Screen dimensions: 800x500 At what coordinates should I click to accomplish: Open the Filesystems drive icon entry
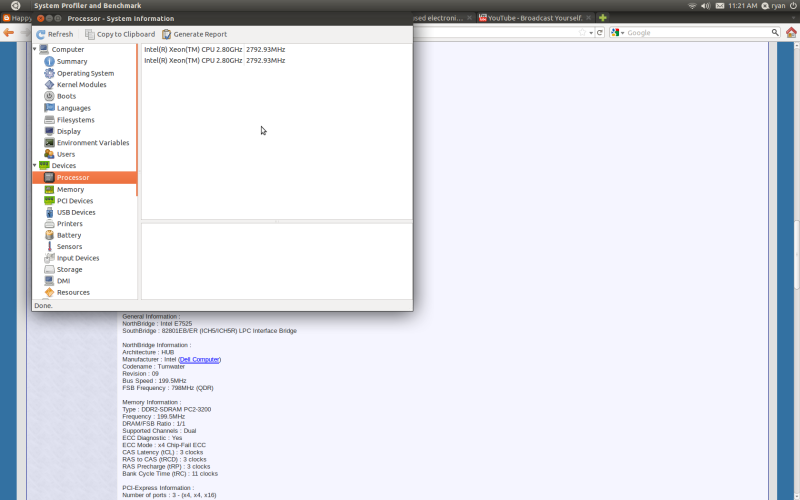[49, 120]
